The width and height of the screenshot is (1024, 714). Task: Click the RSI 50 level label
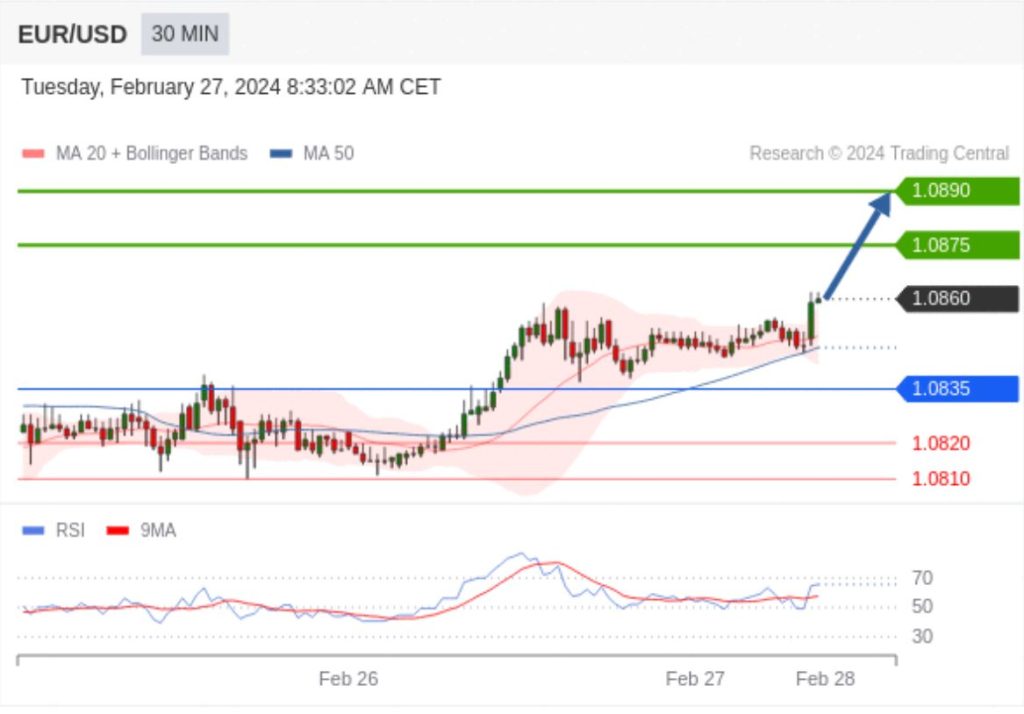pos(922,607)
